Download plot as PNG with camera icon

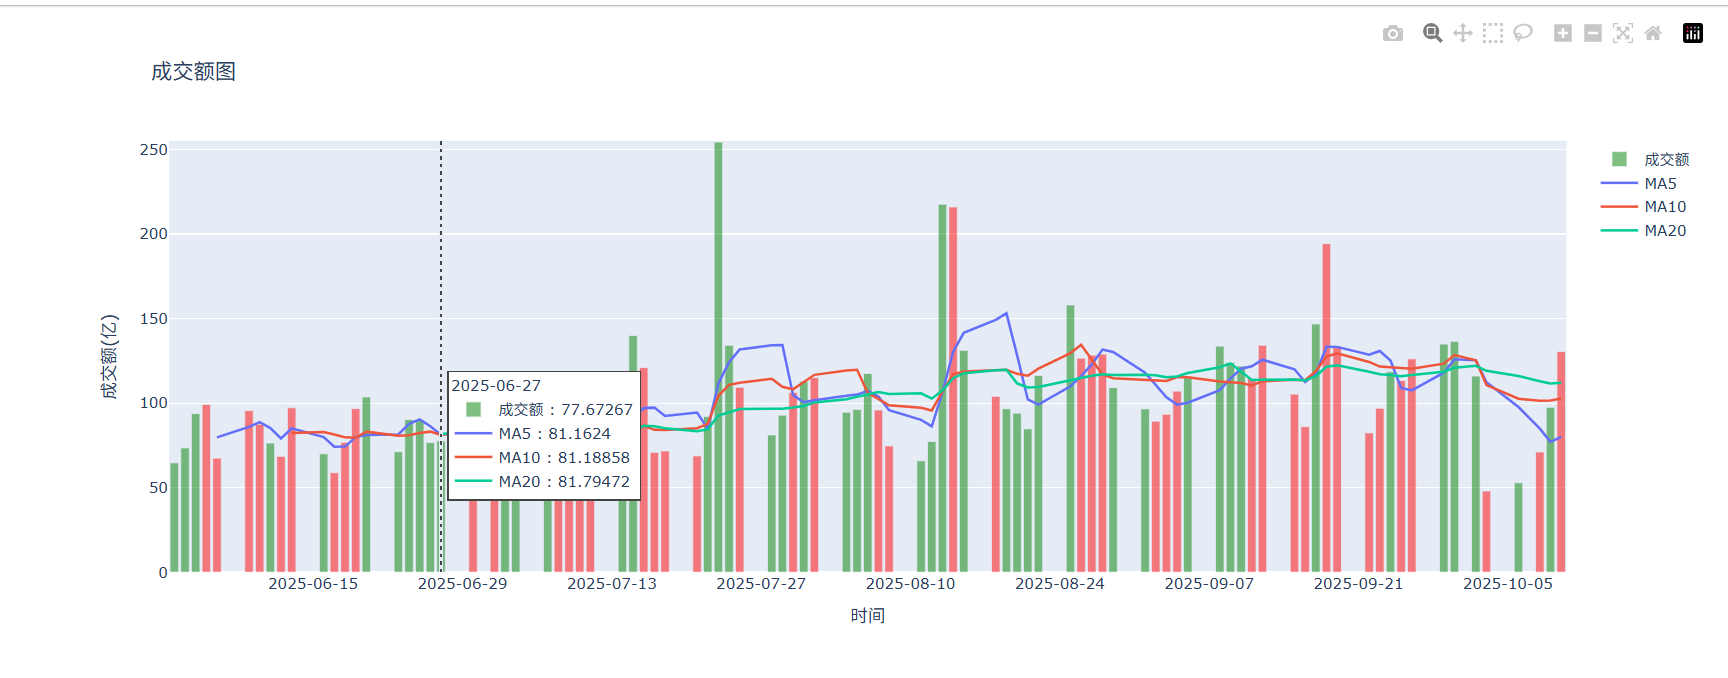1392,34
